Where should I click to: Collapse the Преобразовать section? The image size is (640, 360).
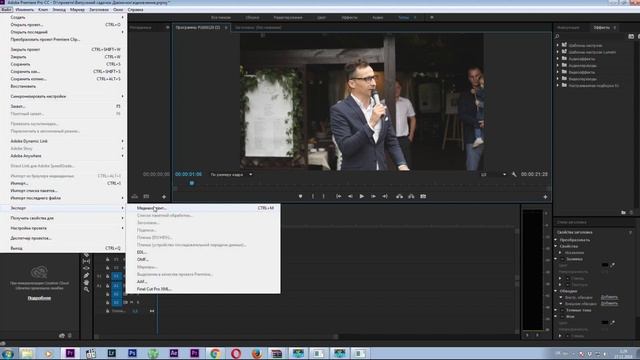tap(556, 240)
